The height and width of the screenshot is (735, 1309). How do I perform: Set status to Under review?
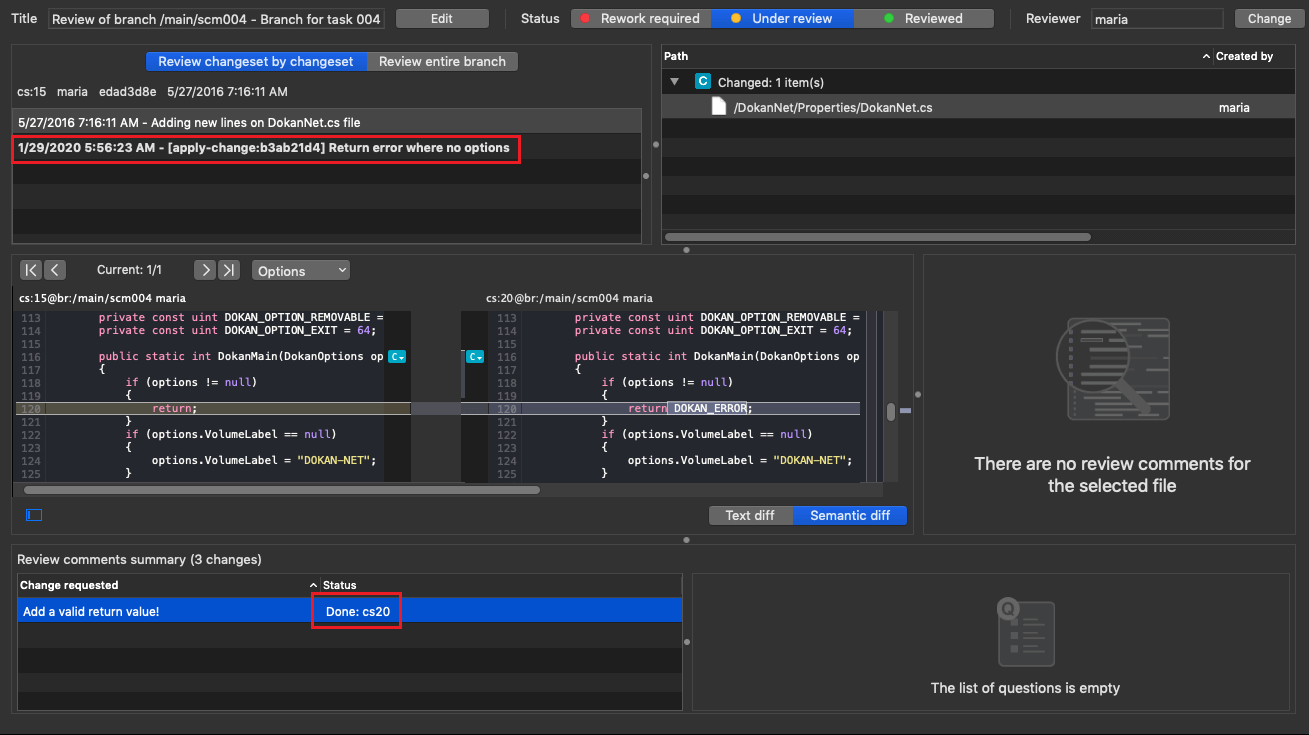(x=782, y=19)
